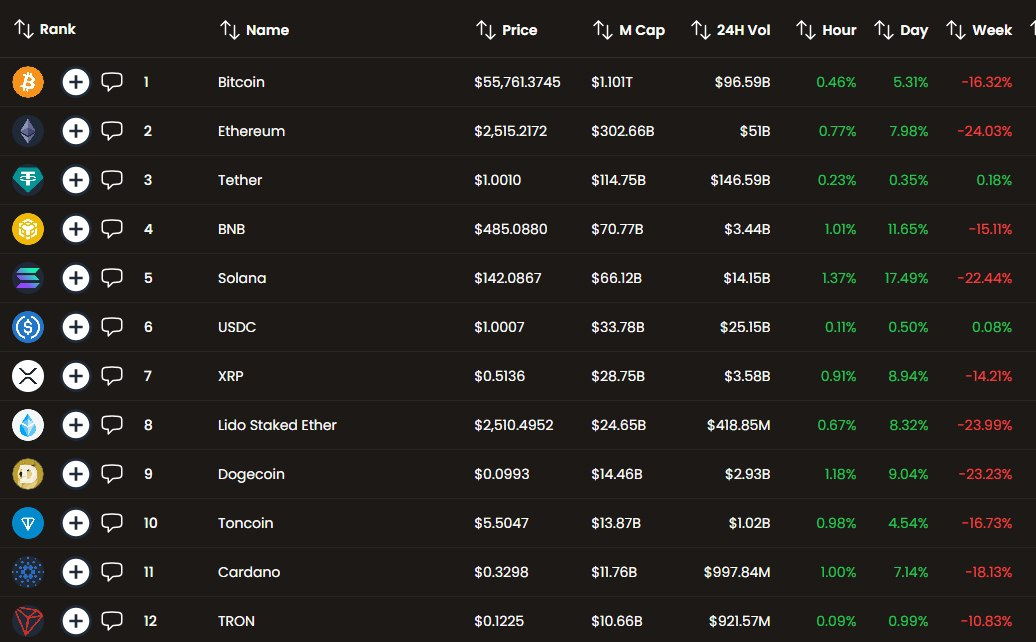This screenshot has height=642, width=1036.
Task: Click the Tether coin logo
Action: click(28, 180)
